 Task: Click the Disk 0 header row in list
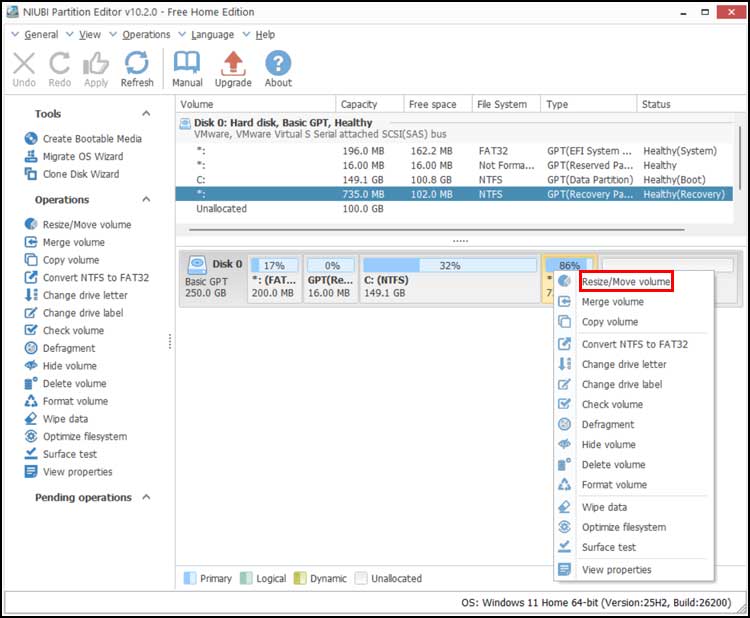point(454,128)
